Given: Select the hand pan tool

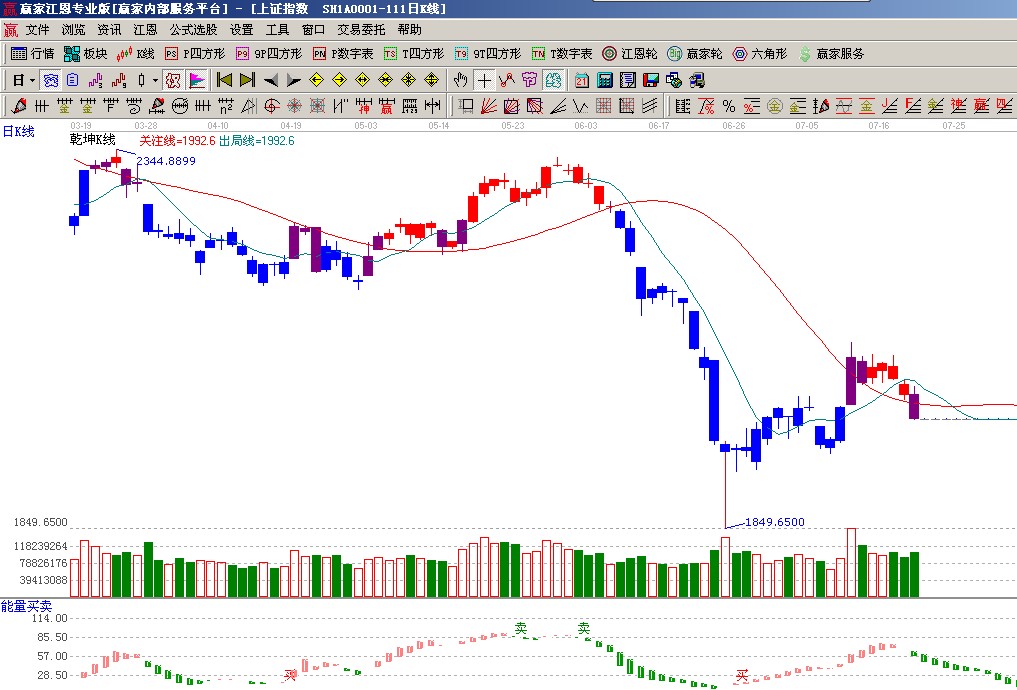Looking at the screenshot, I should (x=460, y=80).
